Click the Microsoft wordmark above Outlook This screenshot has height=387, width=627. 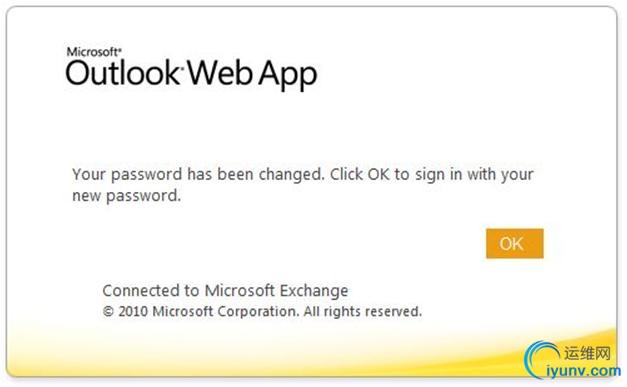coord(94,52)
